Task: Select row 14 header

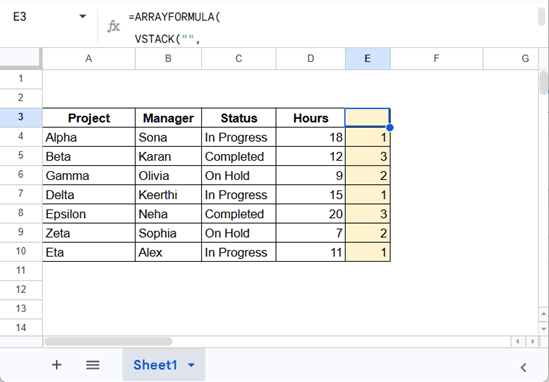Action: pyautogui.click(x=21, y=328)
